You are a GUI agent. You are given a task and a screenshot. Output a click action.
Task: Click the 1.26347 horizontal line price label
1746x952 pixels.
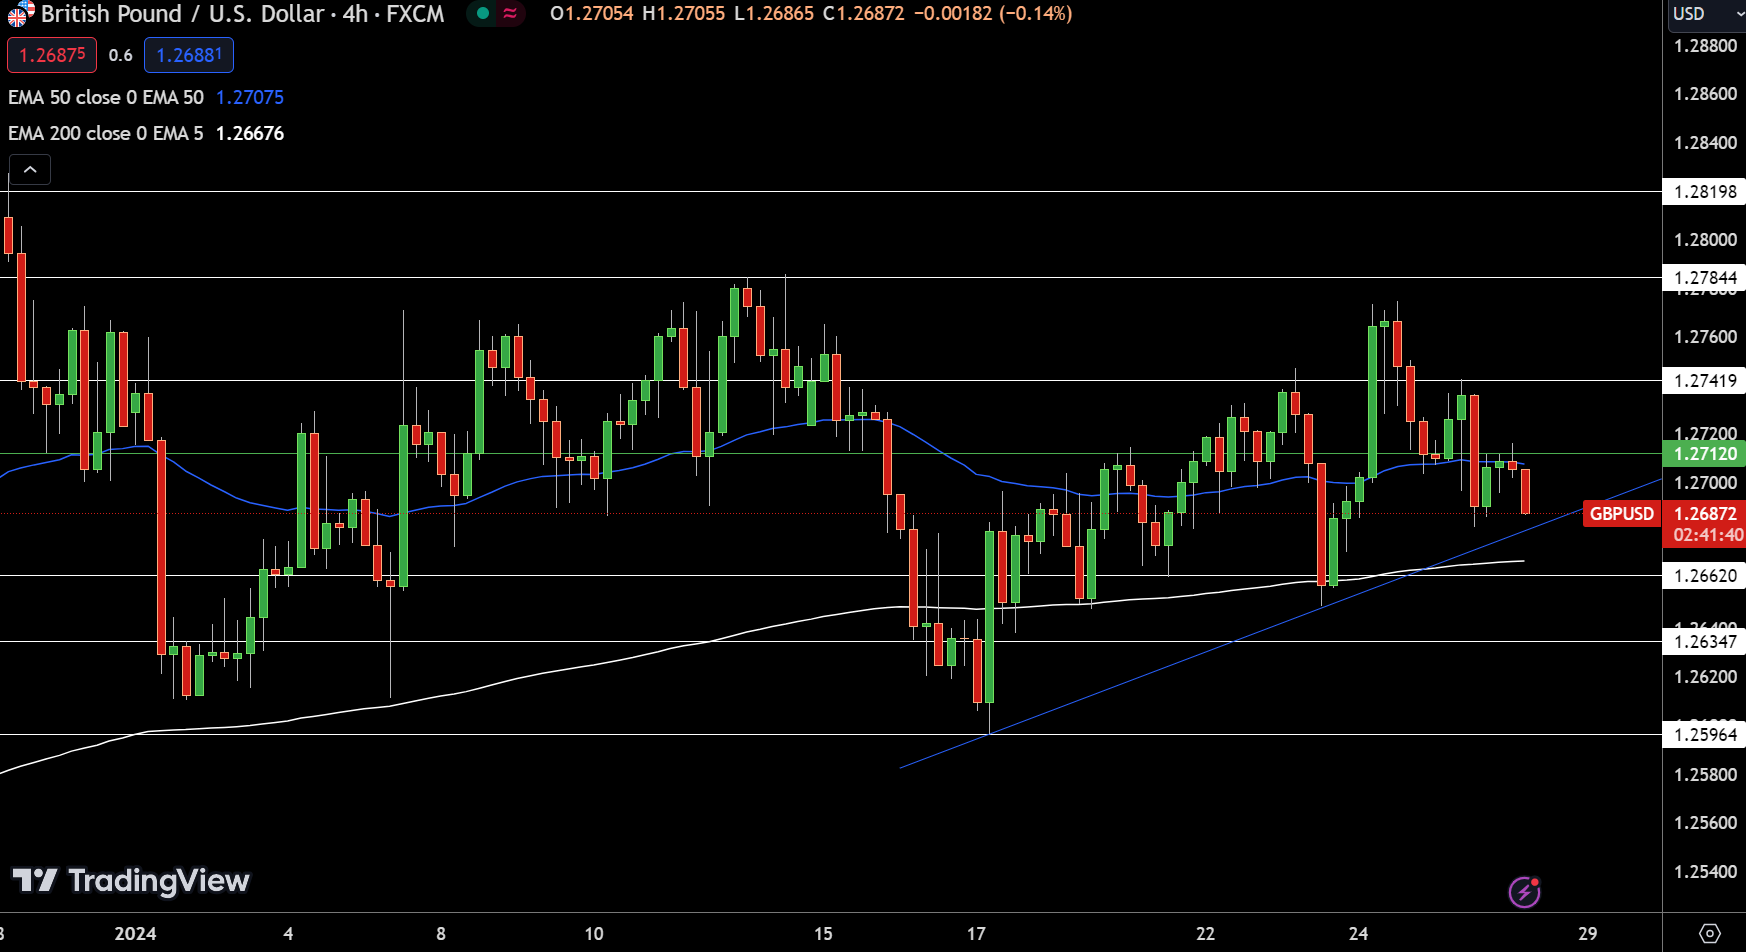coord(1705,642)
